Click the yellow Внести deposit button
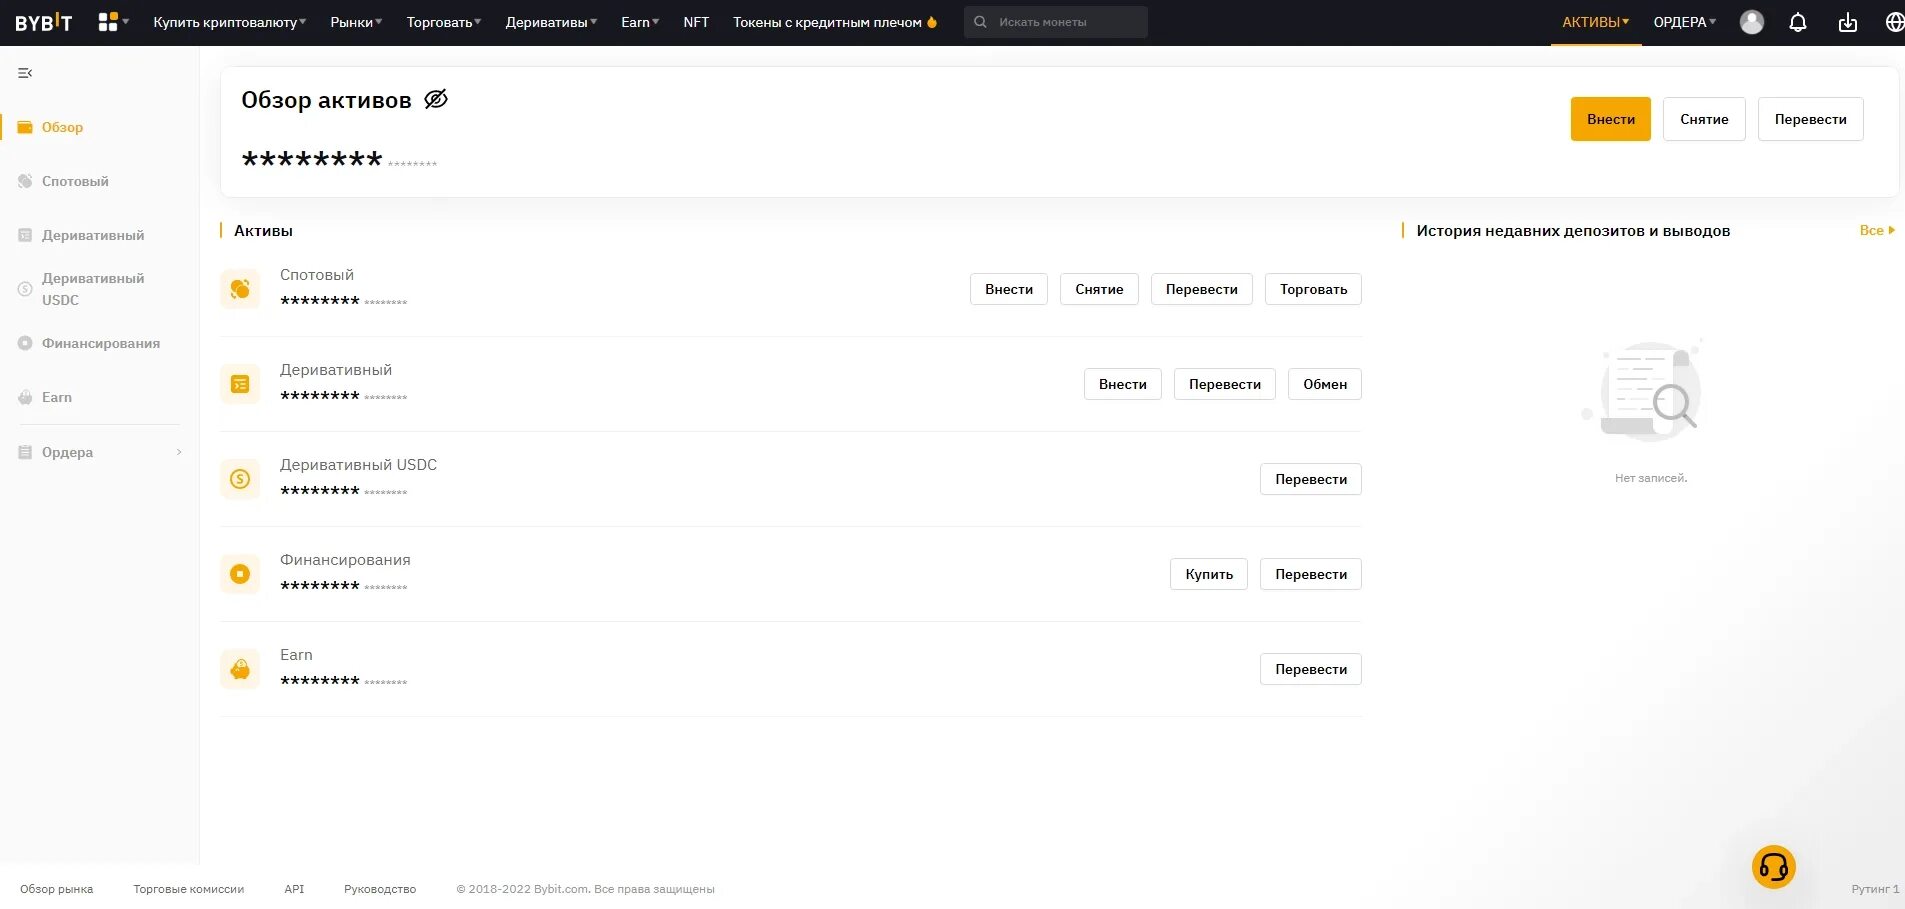Image resolution: width=1905 pixels, height=909 pixels. coord(1610,119)
